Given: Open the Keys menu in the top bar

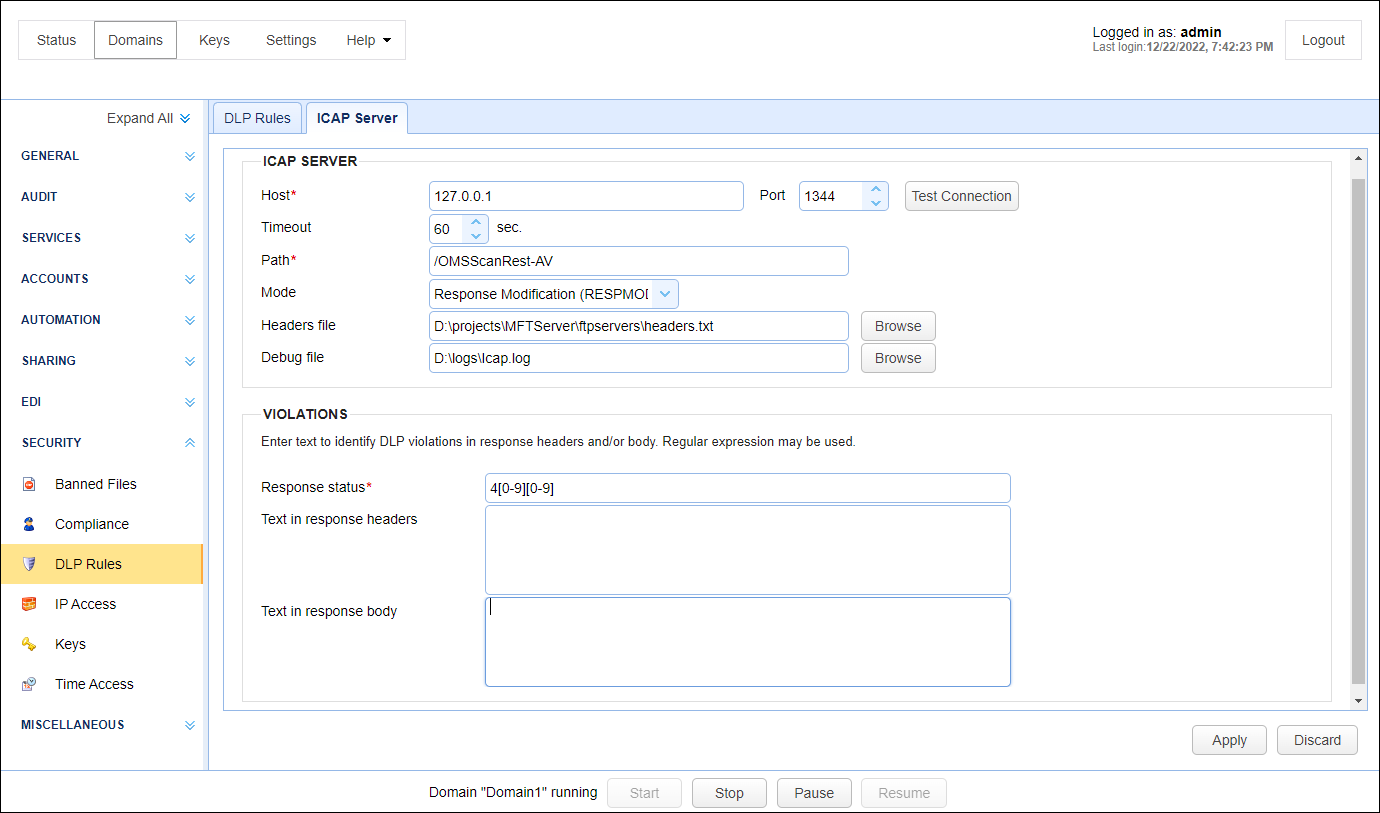Looking at the screenshot, I should [214, 40].
